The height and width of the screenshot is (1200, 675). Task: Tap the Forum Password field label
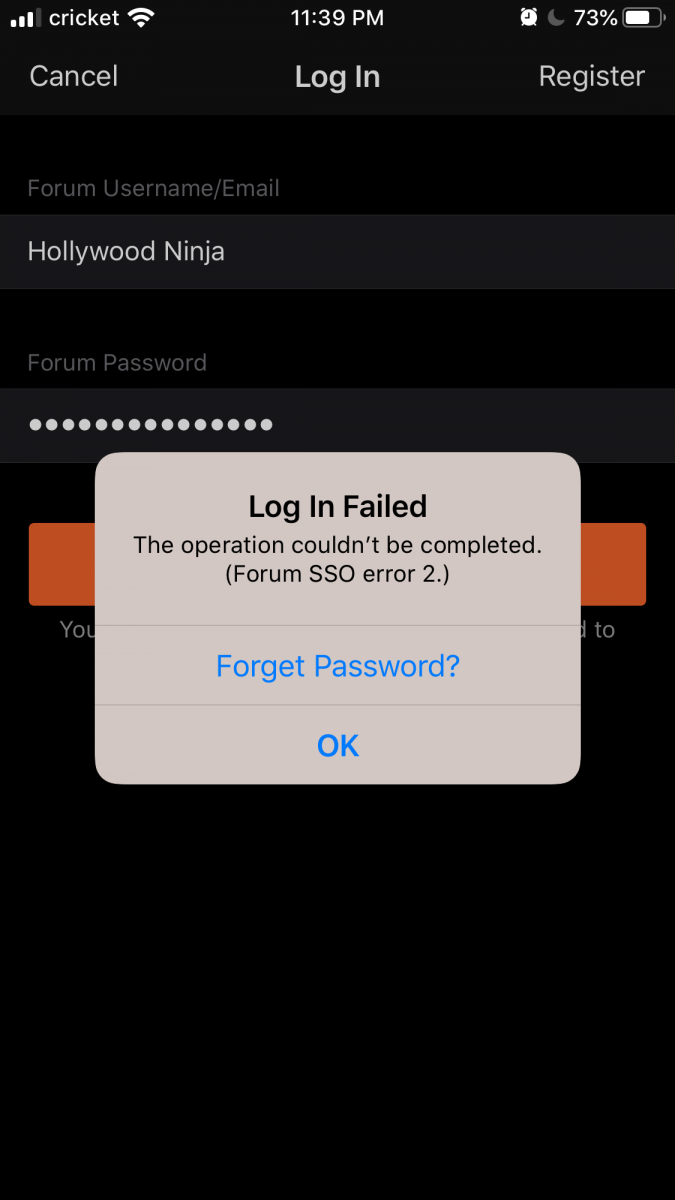coord(117,362)
